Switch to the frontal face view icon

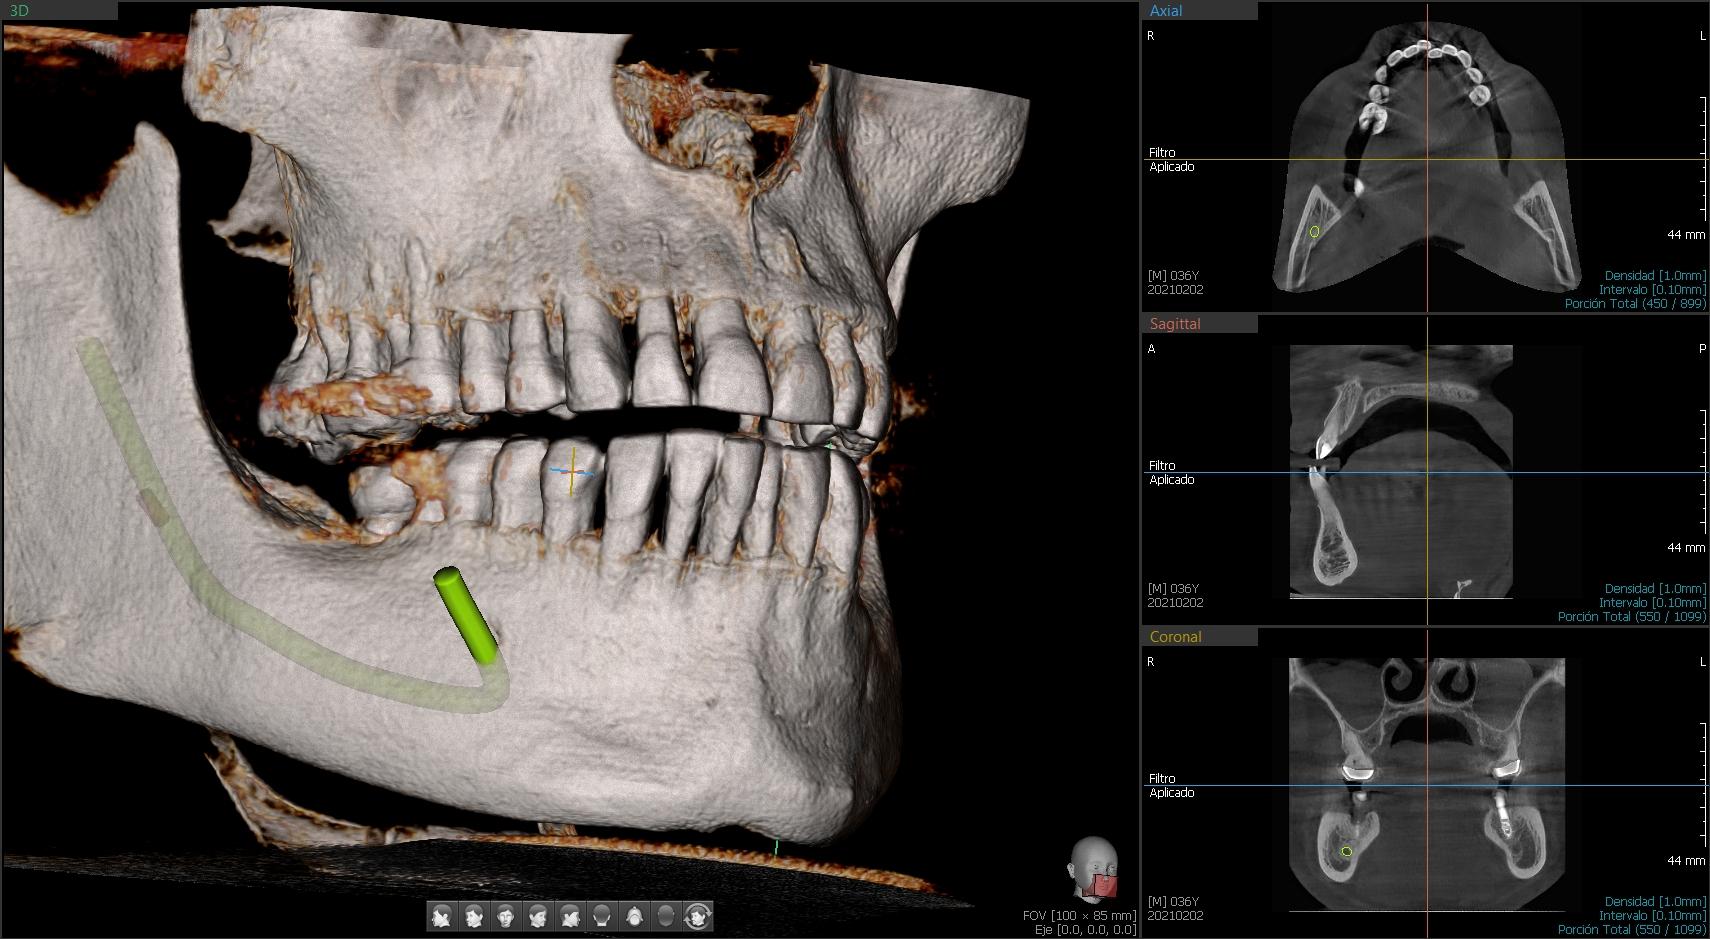[x=506, y=916]
